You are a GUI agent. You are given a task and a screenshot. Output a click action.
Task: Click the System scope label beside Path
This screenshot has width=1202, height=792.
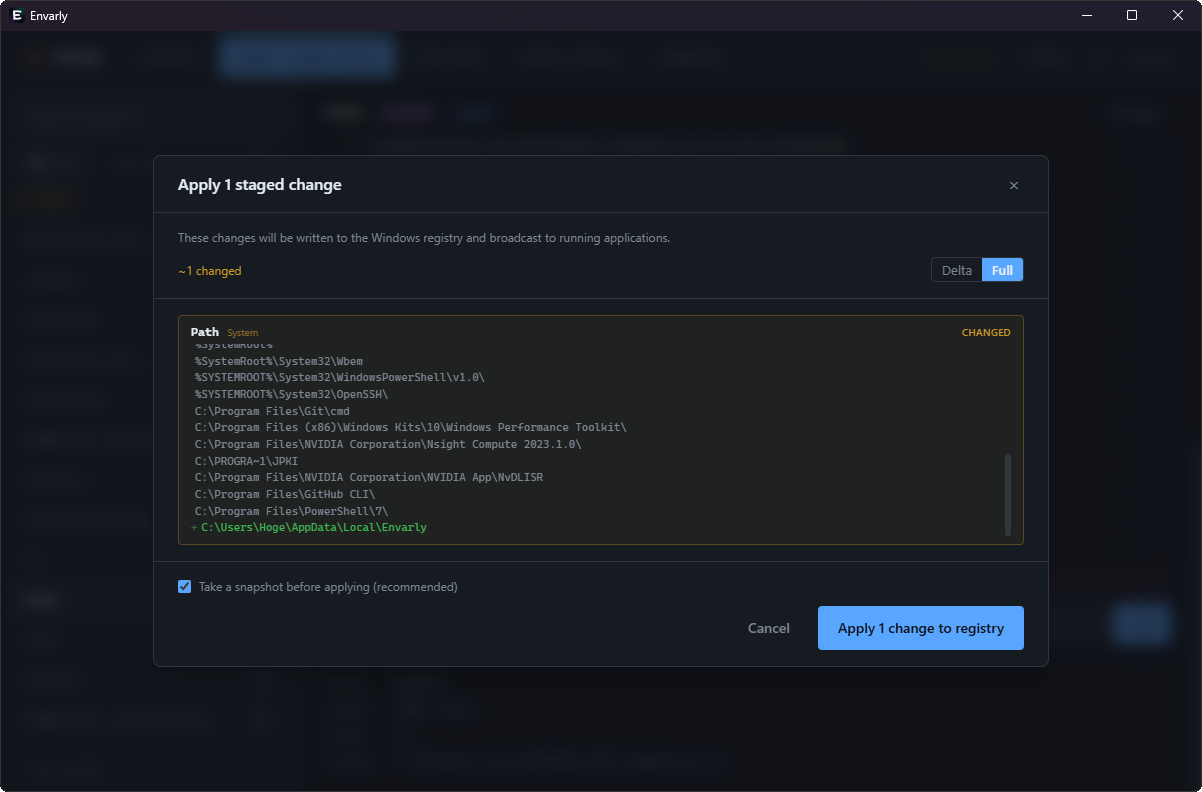click(242, 333)
